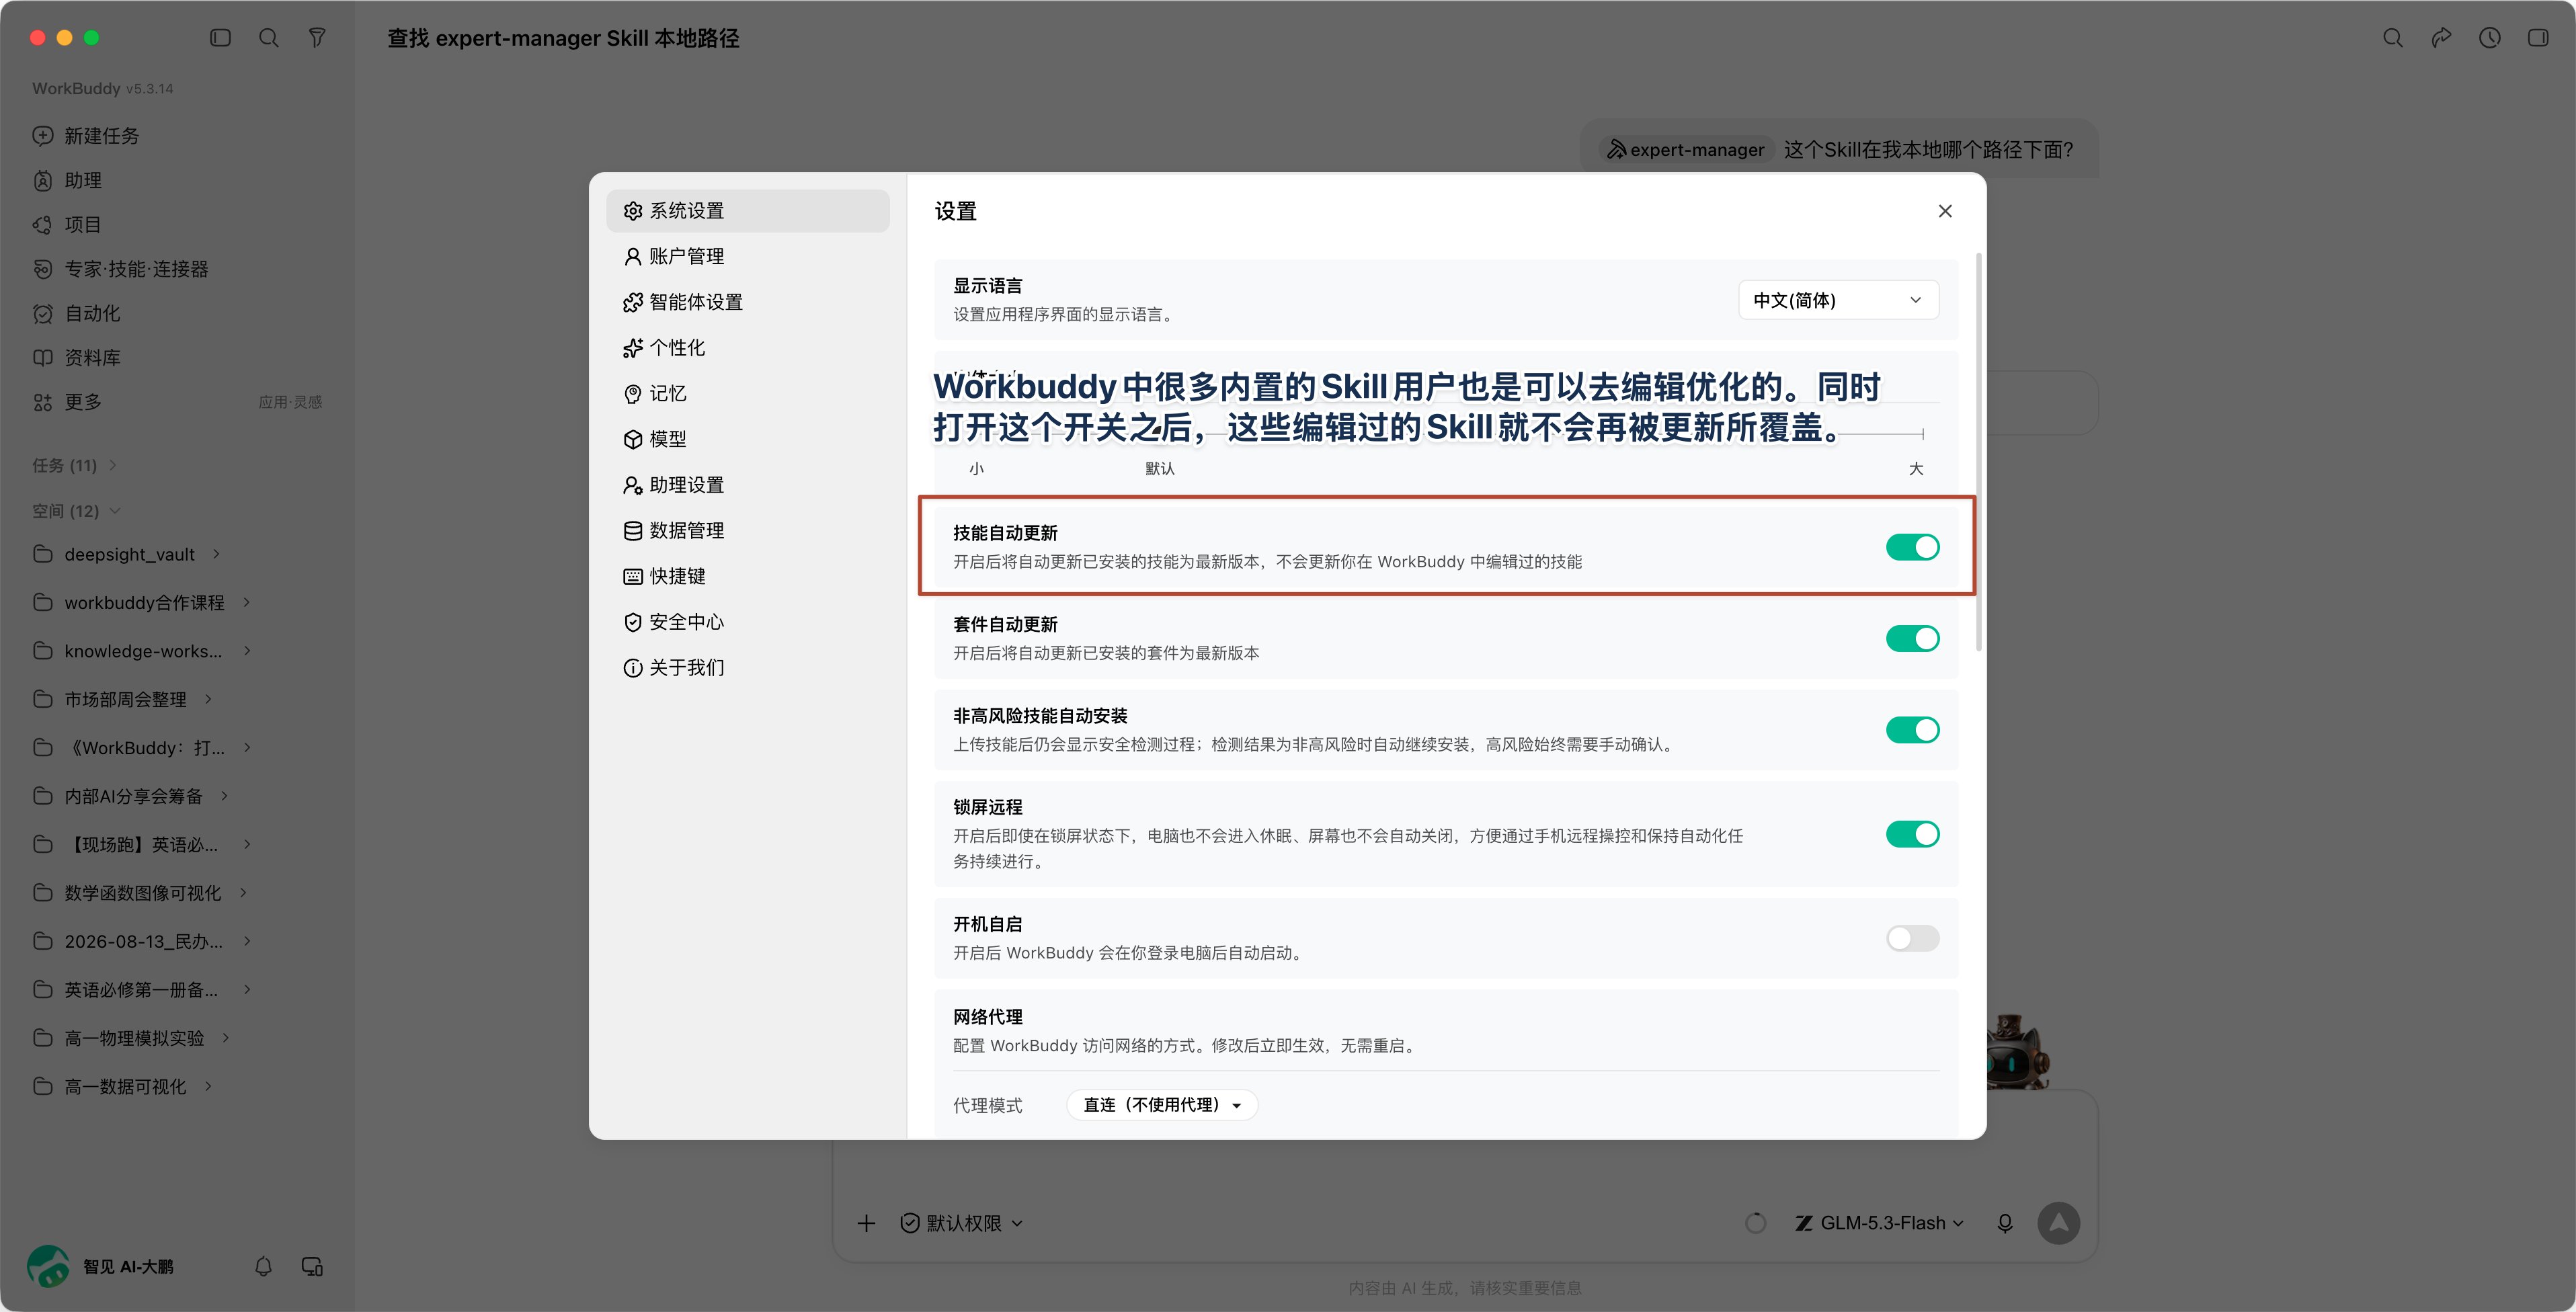Close the settings dialog
This screenshot has height=1312, width=2576.
coord(1945,211)
